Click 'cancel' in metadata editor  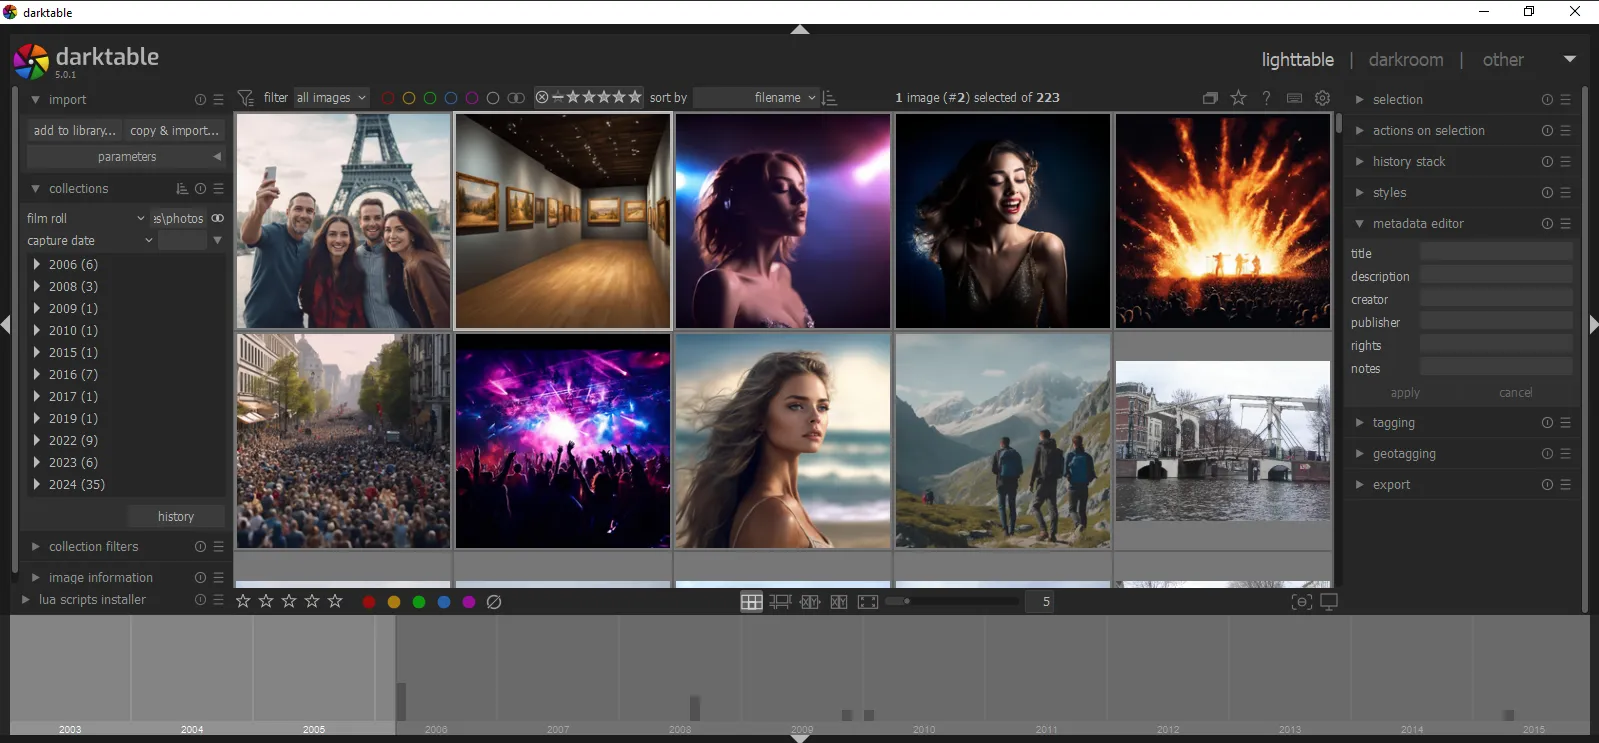pos(1515,393)
